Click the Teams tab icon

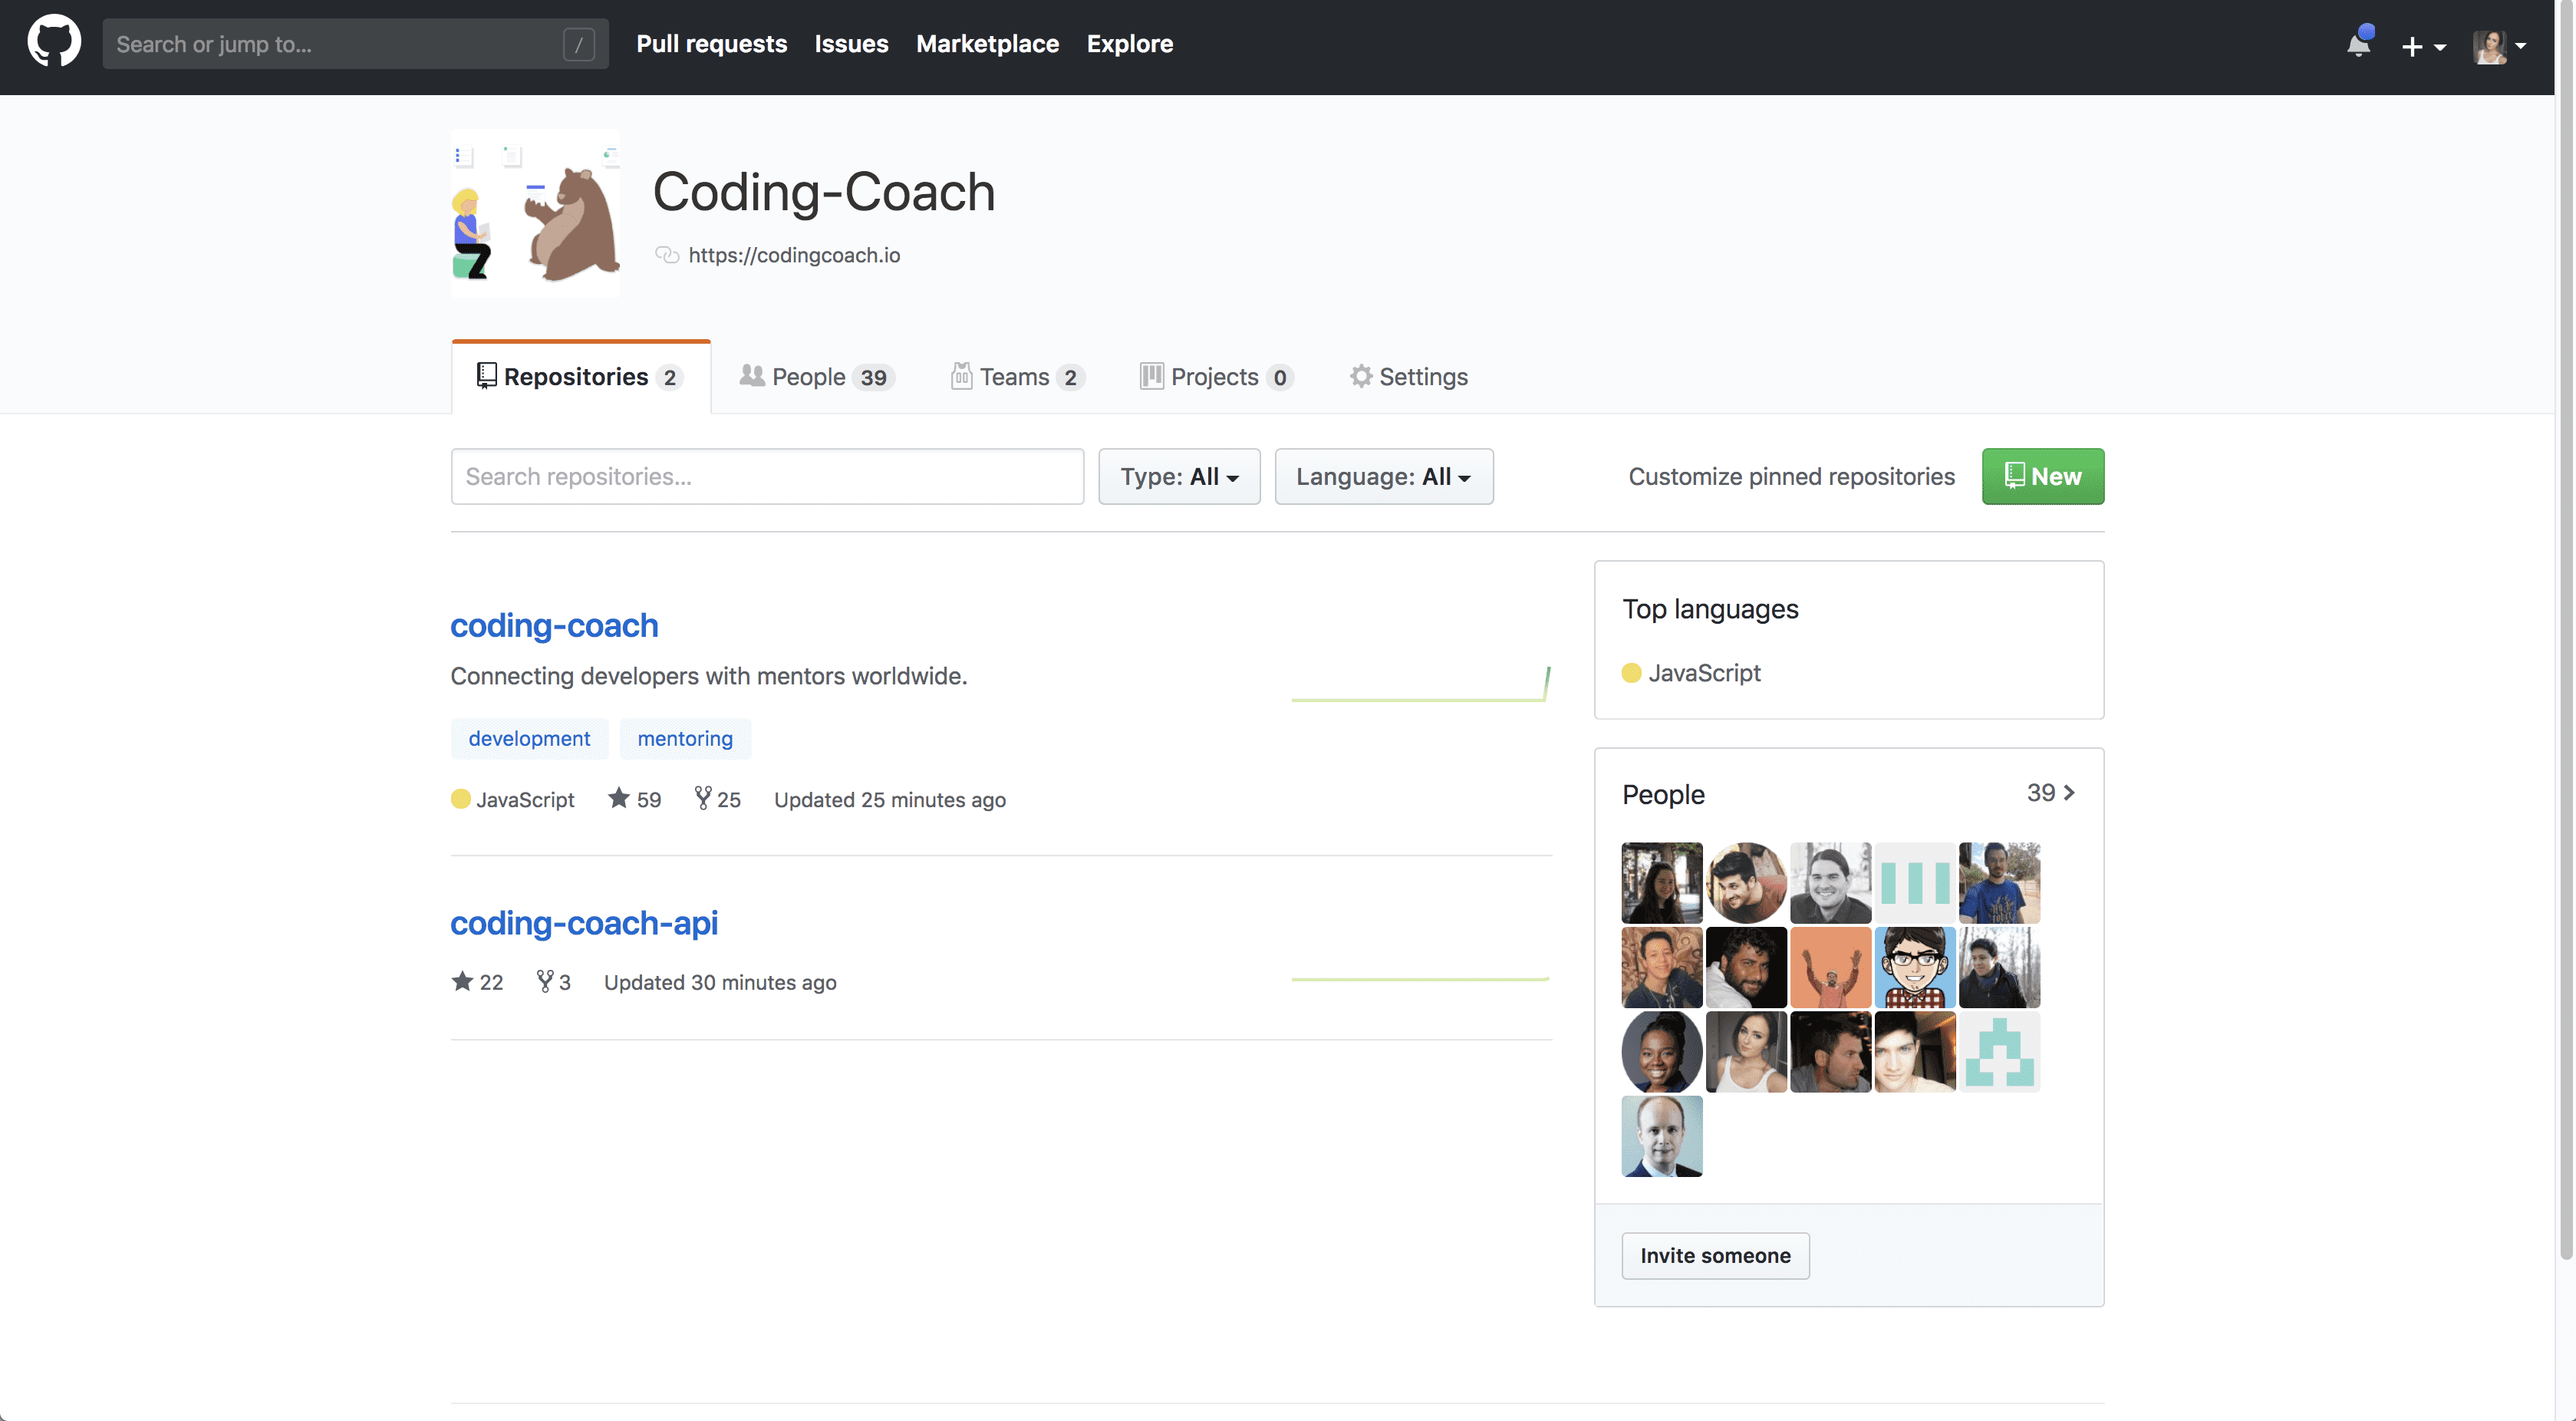(962, 377)
